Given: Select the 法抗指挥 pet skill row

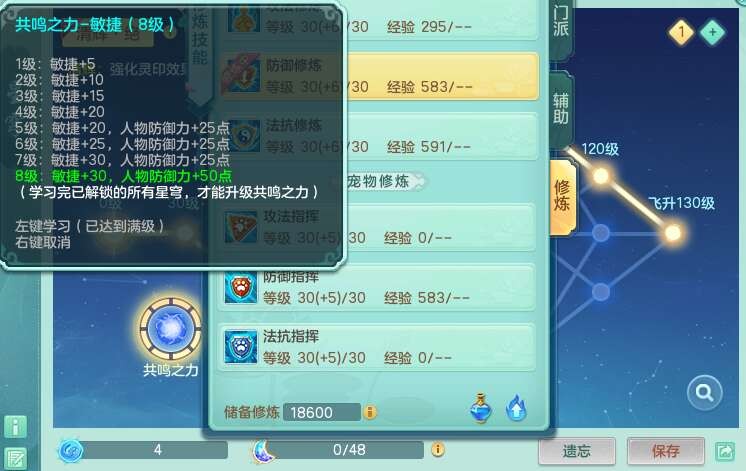Looking at the screenshot, I should tap(376, 347).
